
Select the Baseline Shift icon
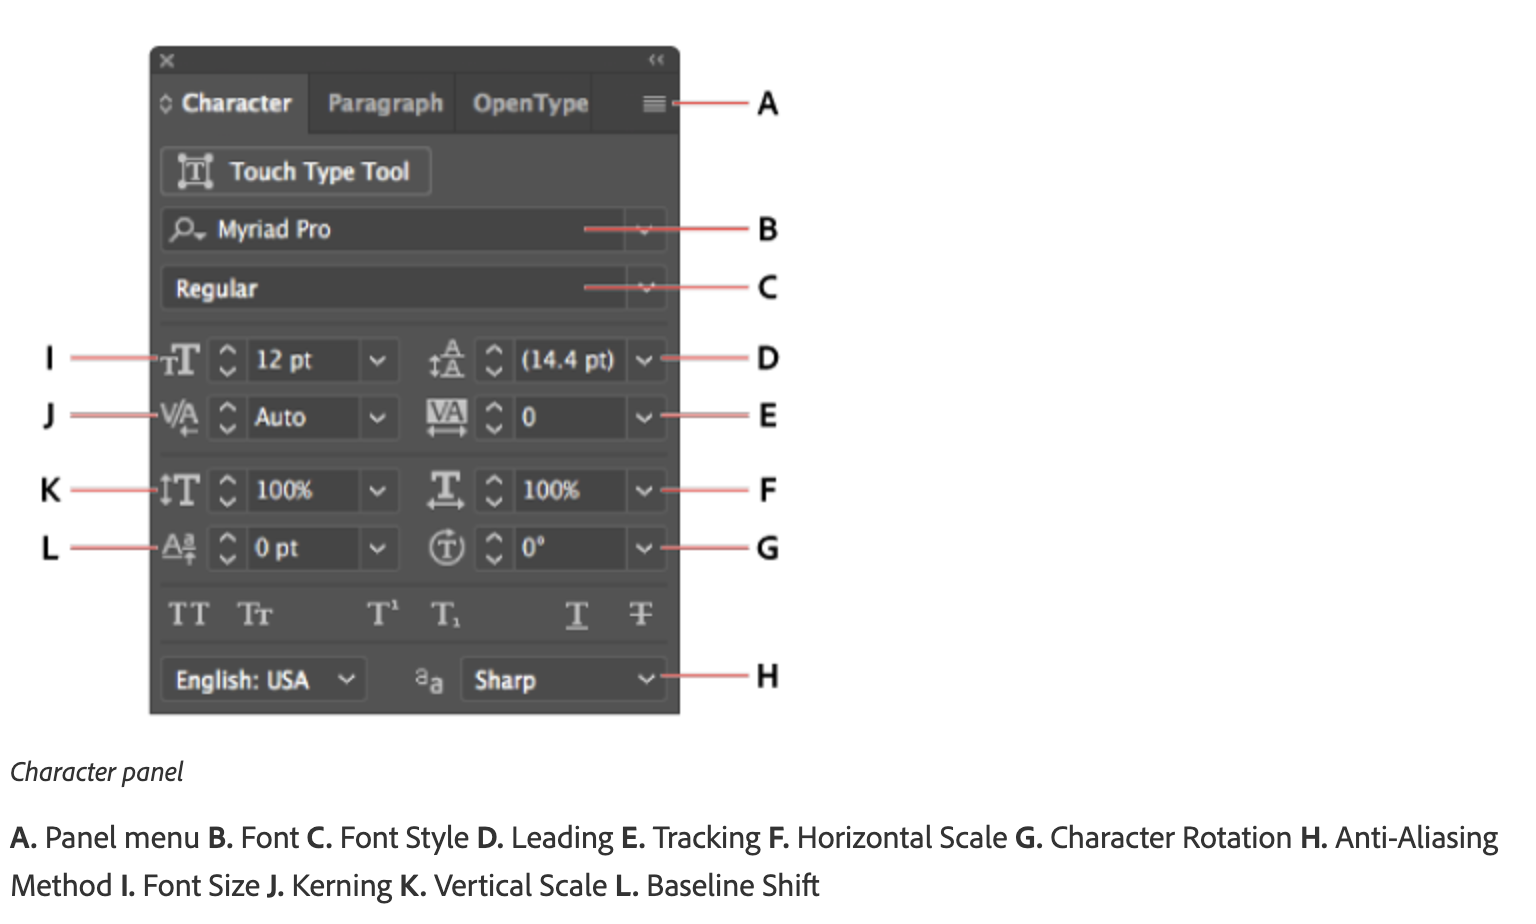pyautogui.click(x=178, y=547)
